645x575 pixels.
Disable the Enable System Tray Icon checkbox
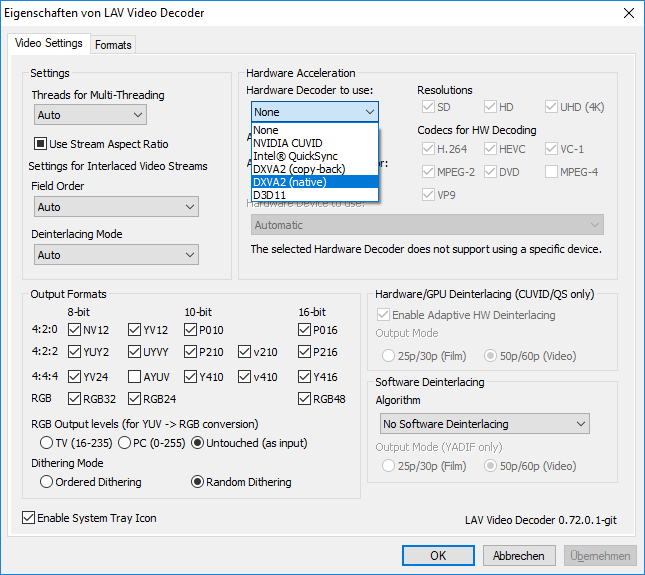pyautogui.click(x=28, y=518)
